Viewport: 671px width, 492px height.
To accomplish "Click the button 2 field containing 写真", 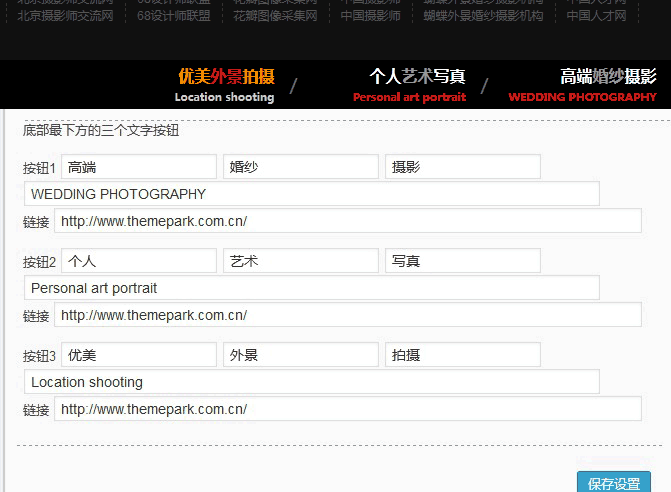I will [x=462, y=261].
